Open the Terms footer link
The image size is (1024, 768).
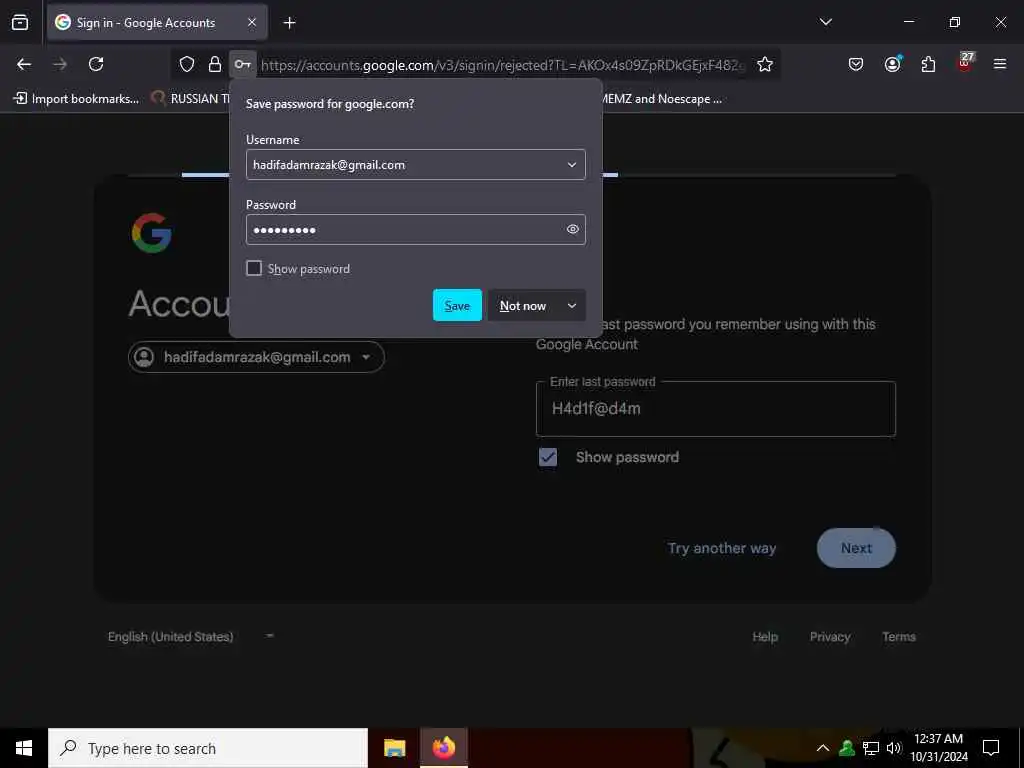coord(899,637)
